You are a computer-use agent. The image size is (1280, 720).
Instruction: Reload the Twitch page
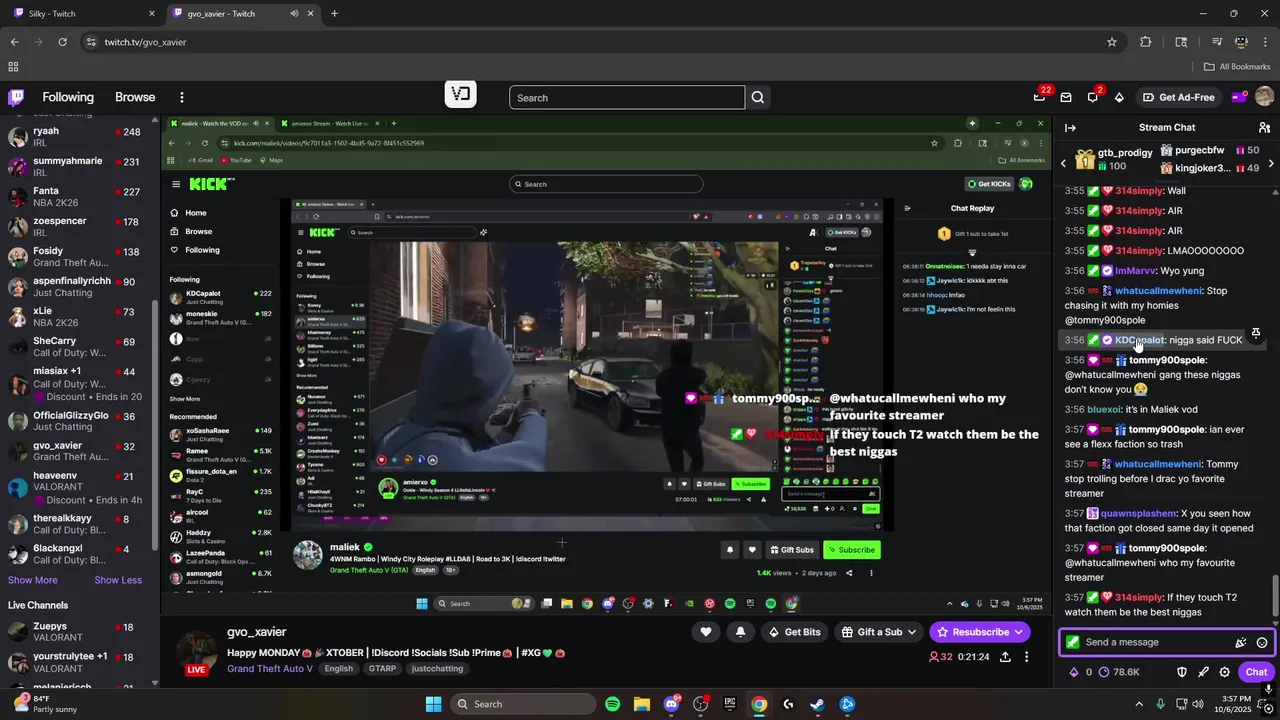click(62, 42)
